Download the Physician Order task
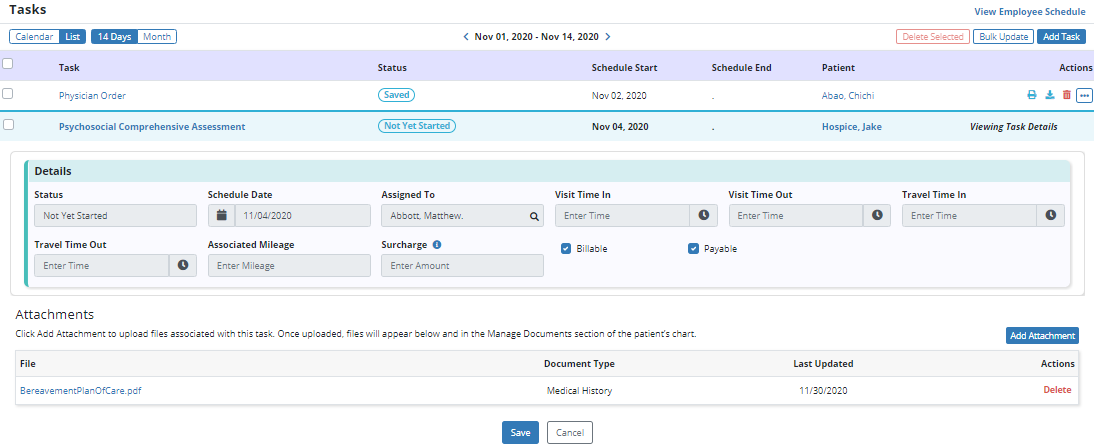1094x444 pixels. pyautogui.click(x=1049, y=95)
